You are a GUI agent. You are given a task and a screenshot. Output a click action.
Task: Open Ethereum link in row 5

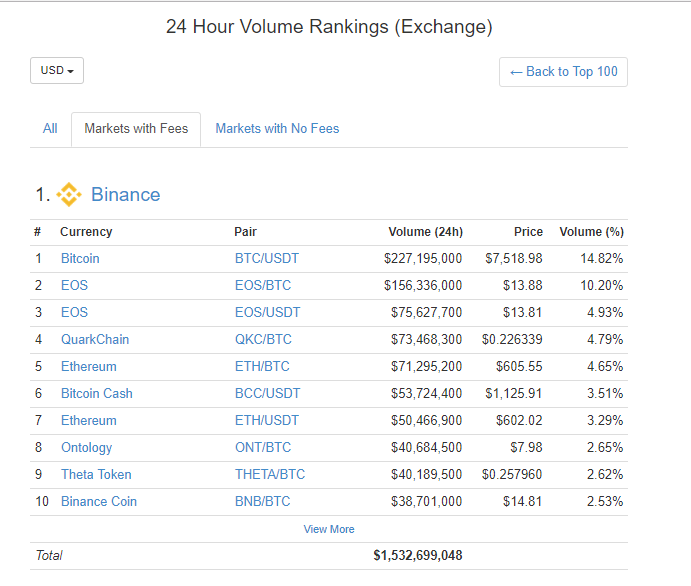coord(89,367)
